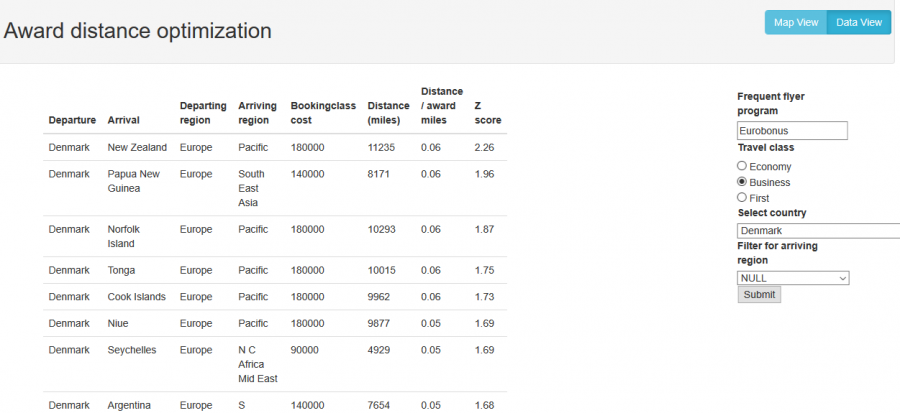Click the Papua New Guinea arrival cell
Viewport: 900px width, 413px height.
click(134, 181)
